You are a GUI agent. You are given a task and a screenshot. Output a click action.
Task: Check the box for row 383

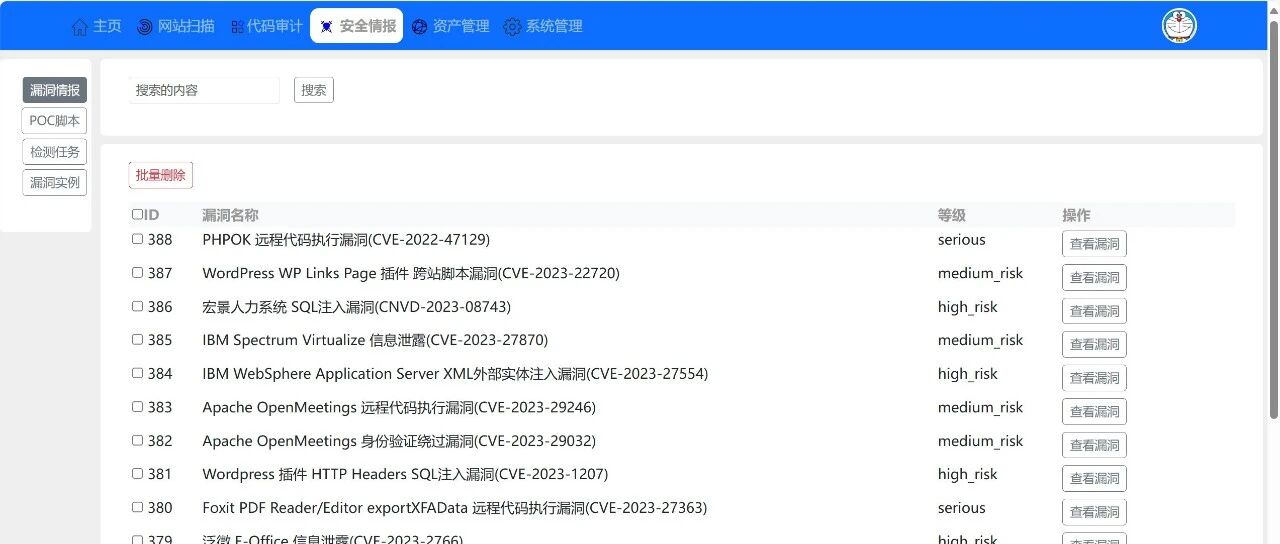tap(137, 406)
